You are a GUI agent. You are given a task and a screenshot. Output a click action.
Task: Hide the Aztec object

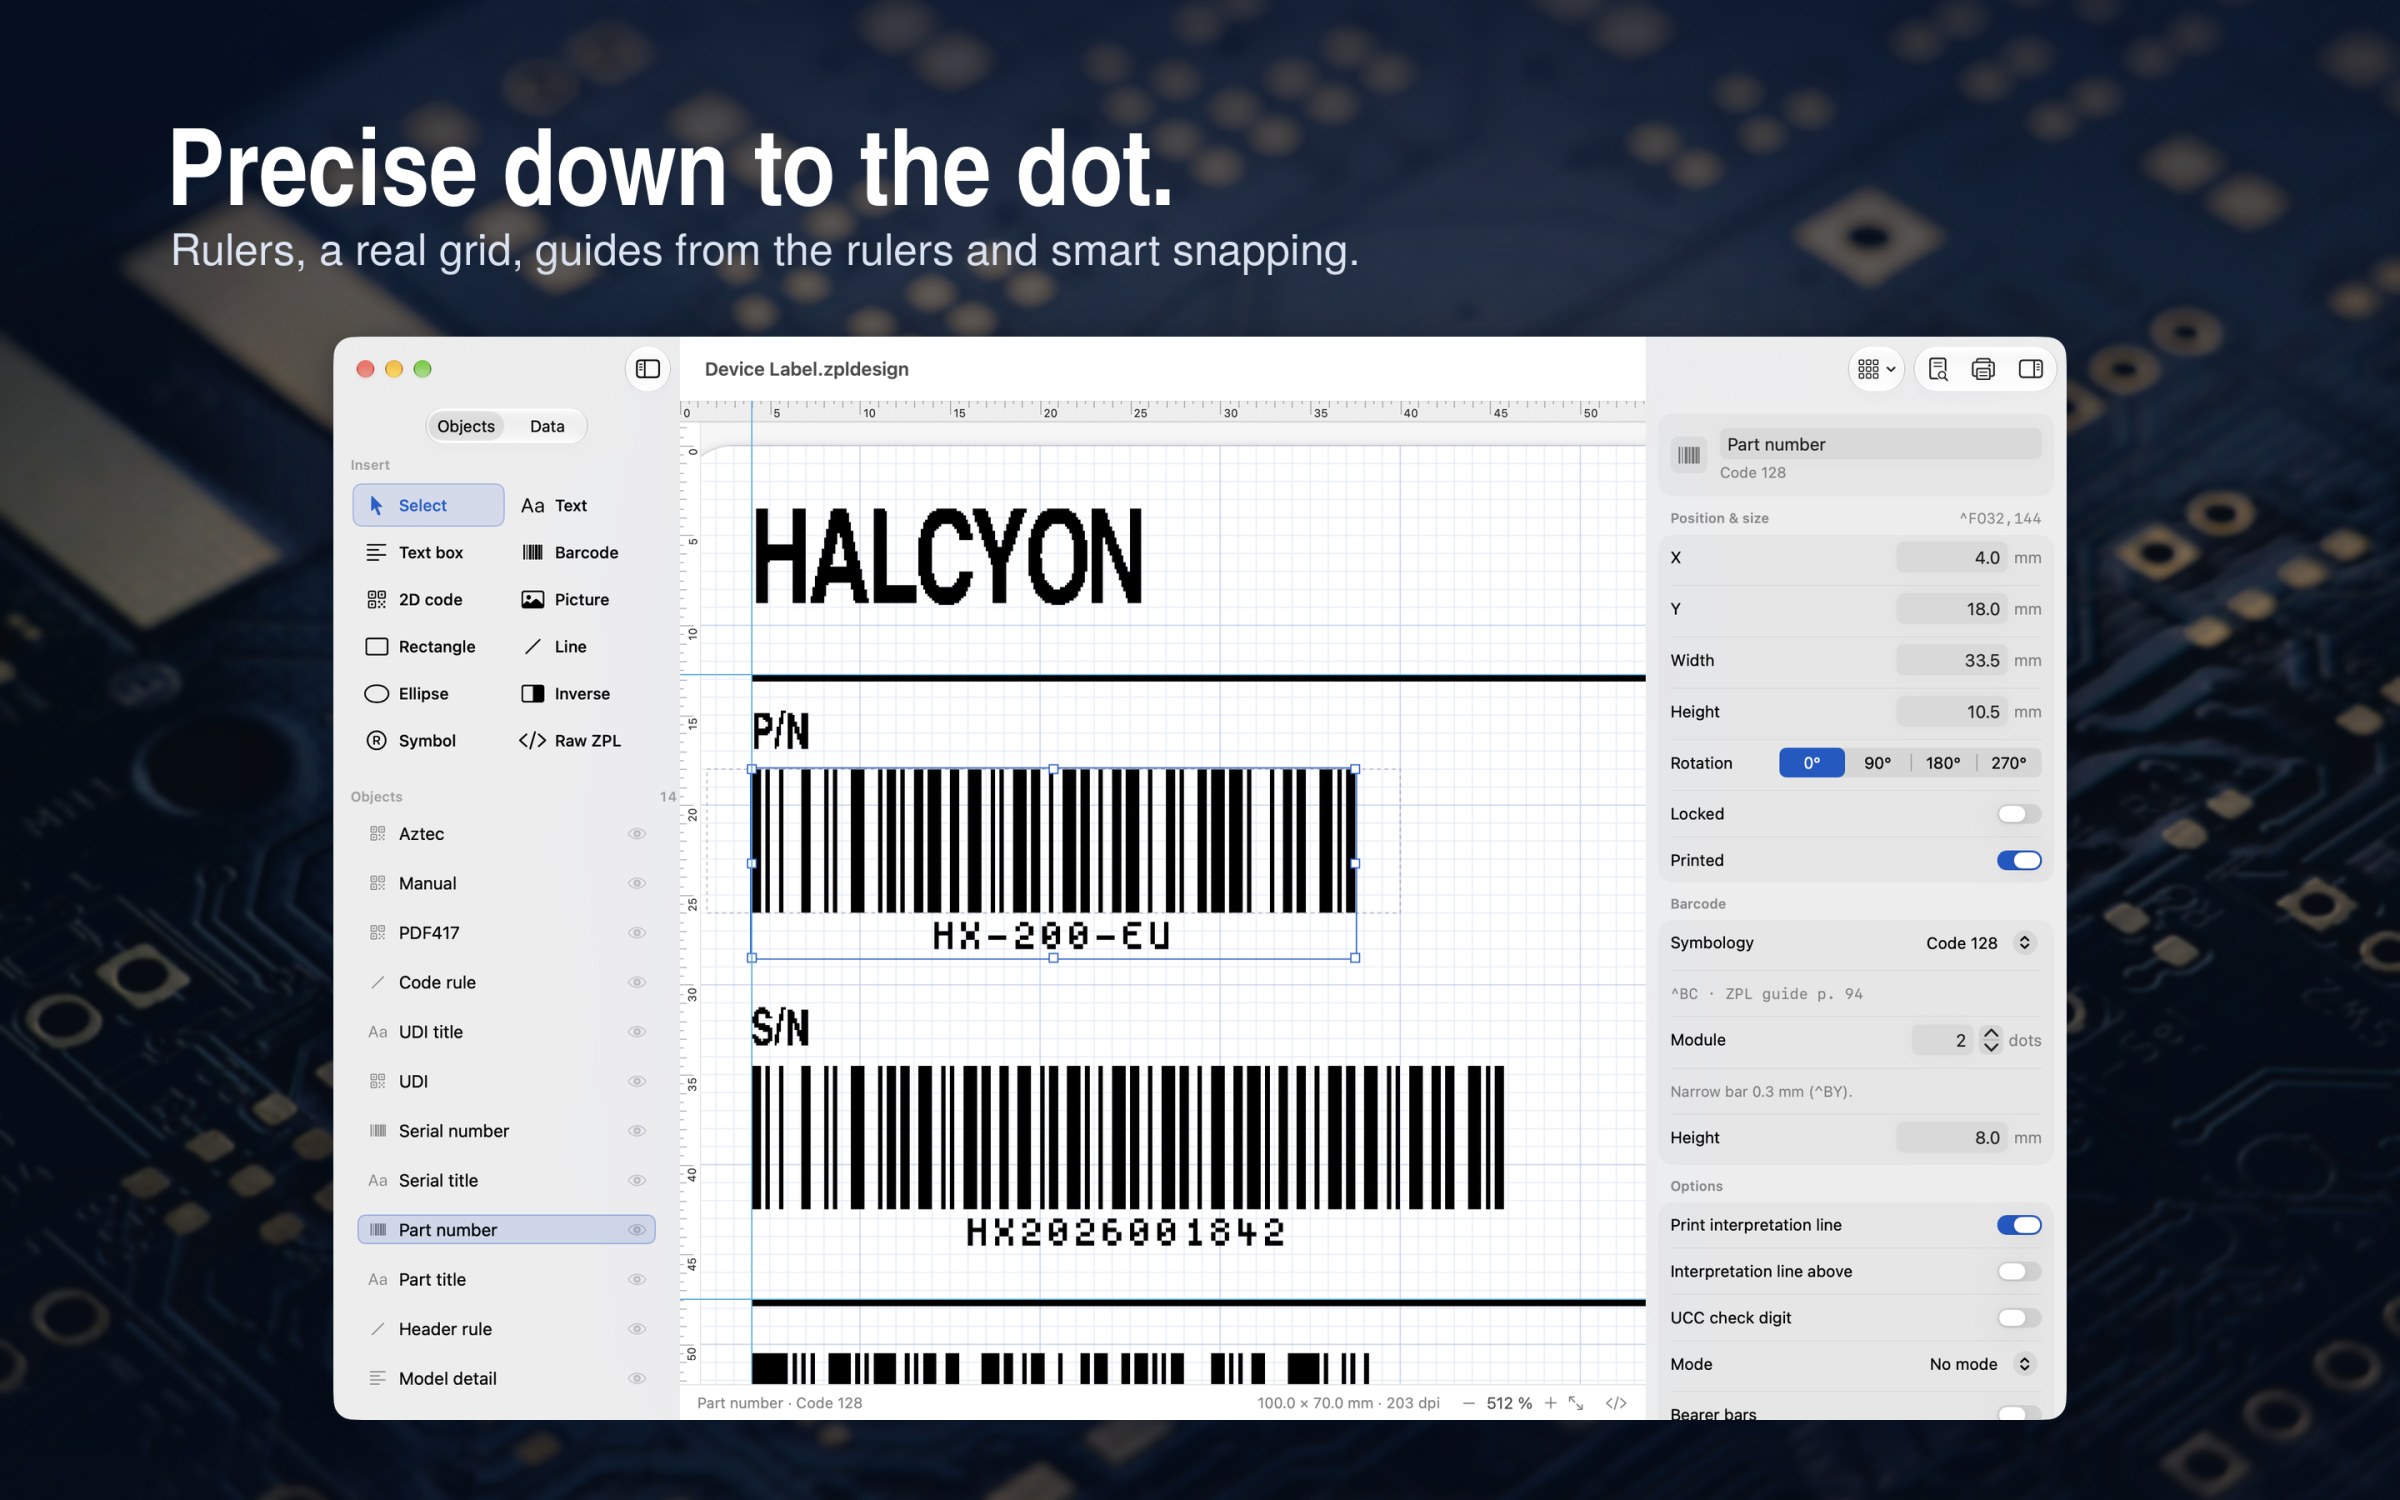coord(637,834)
